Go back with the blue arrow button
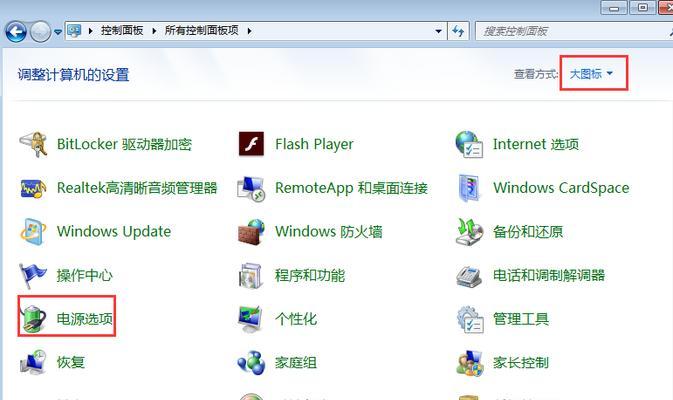The height and width of the screenshot is (400, 673). pos(16,31)
